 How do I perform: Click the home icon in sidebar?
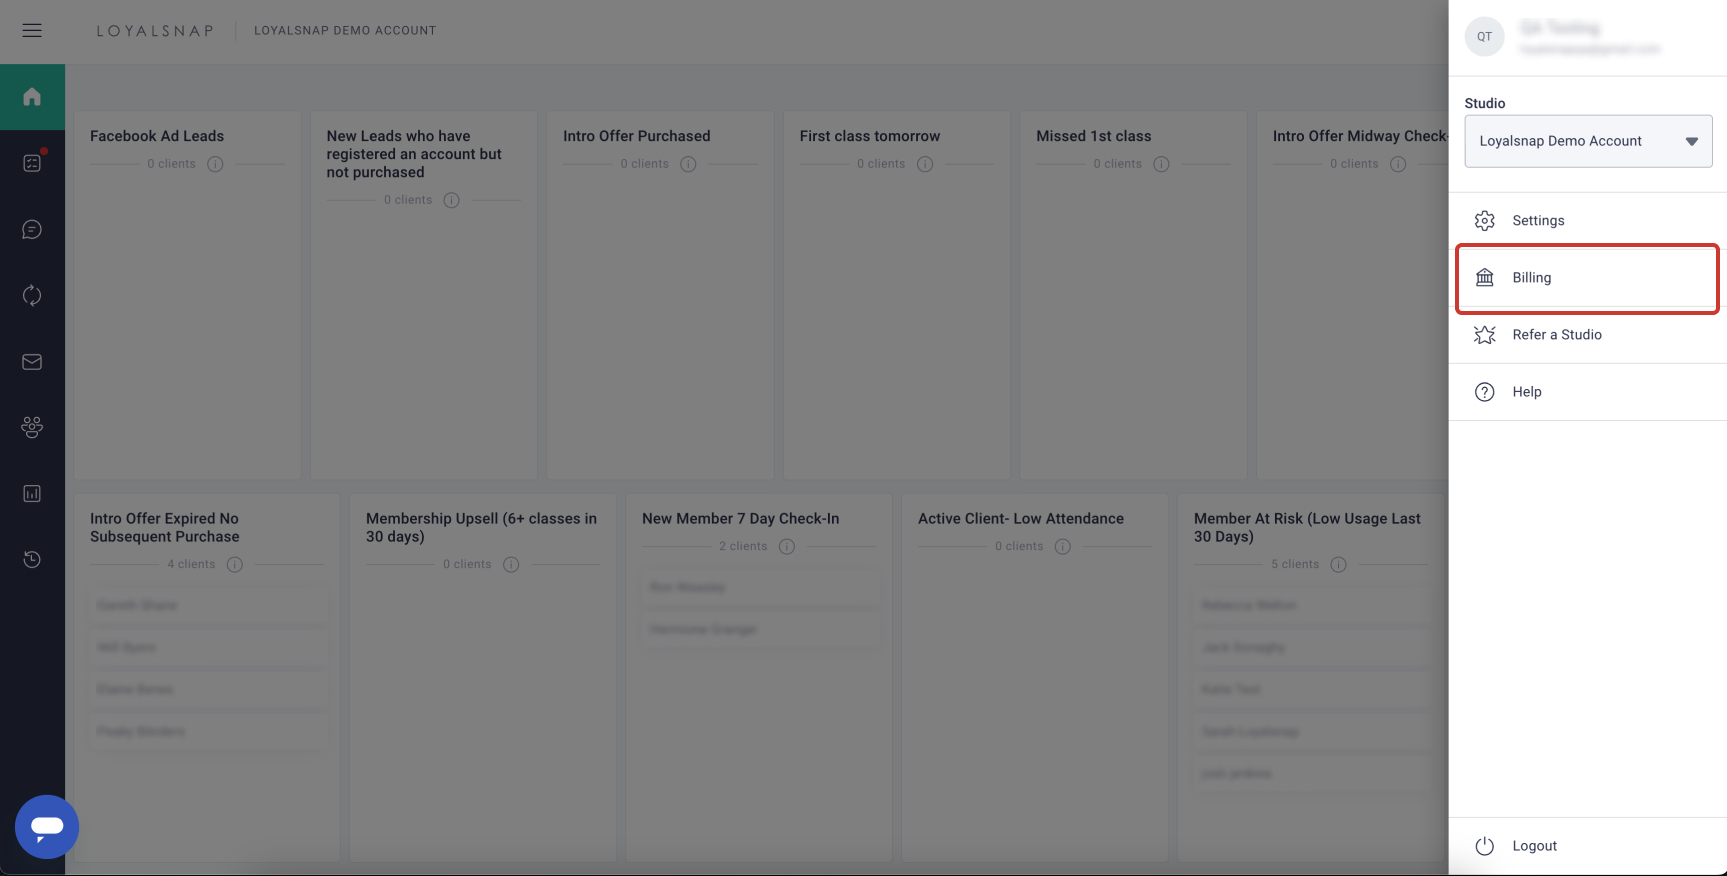coord(32,97)
